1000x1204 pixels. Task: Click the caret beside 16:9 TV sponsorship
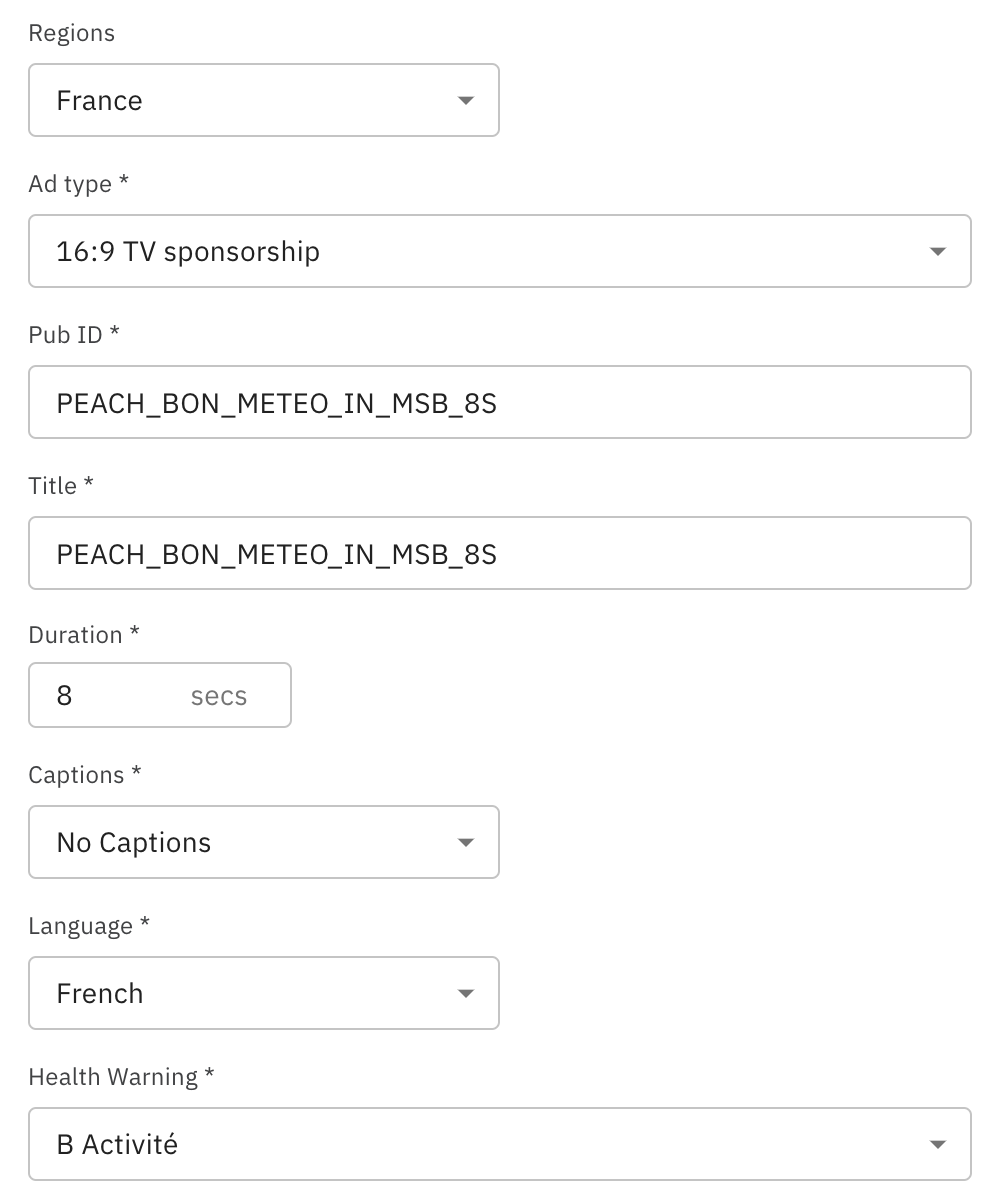(937, 252)
